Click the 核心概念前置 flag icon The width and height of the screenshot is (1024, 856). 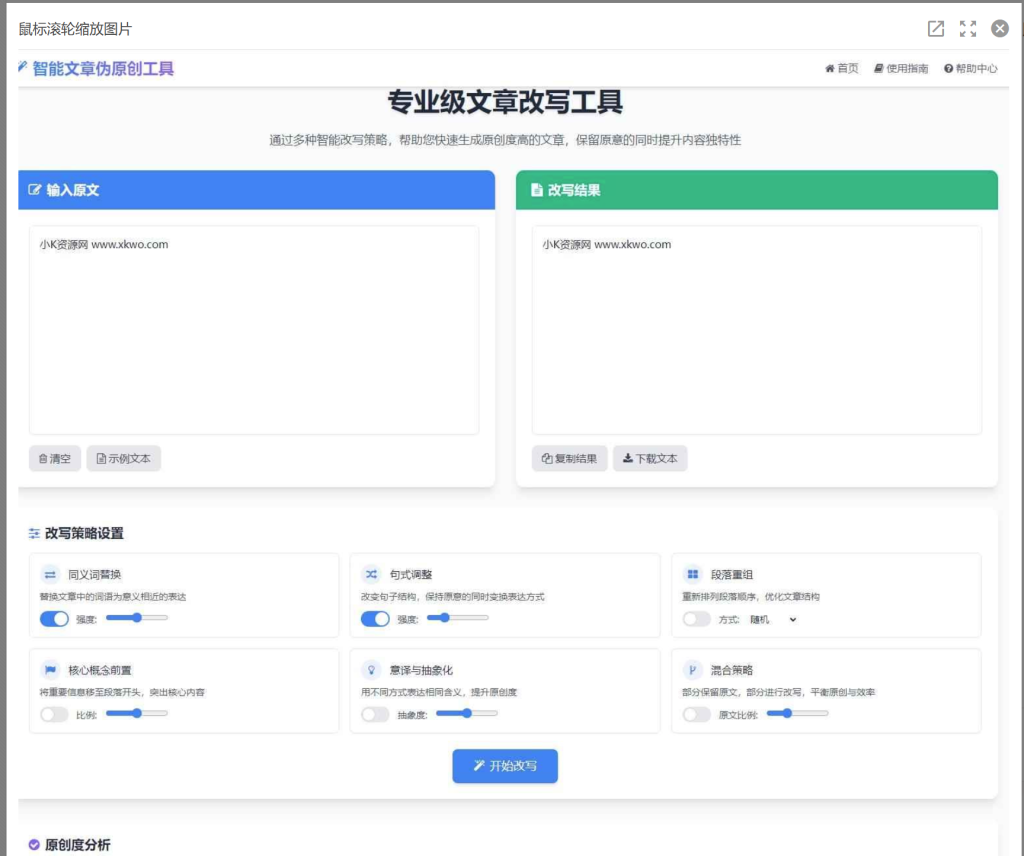coord(50,670)
